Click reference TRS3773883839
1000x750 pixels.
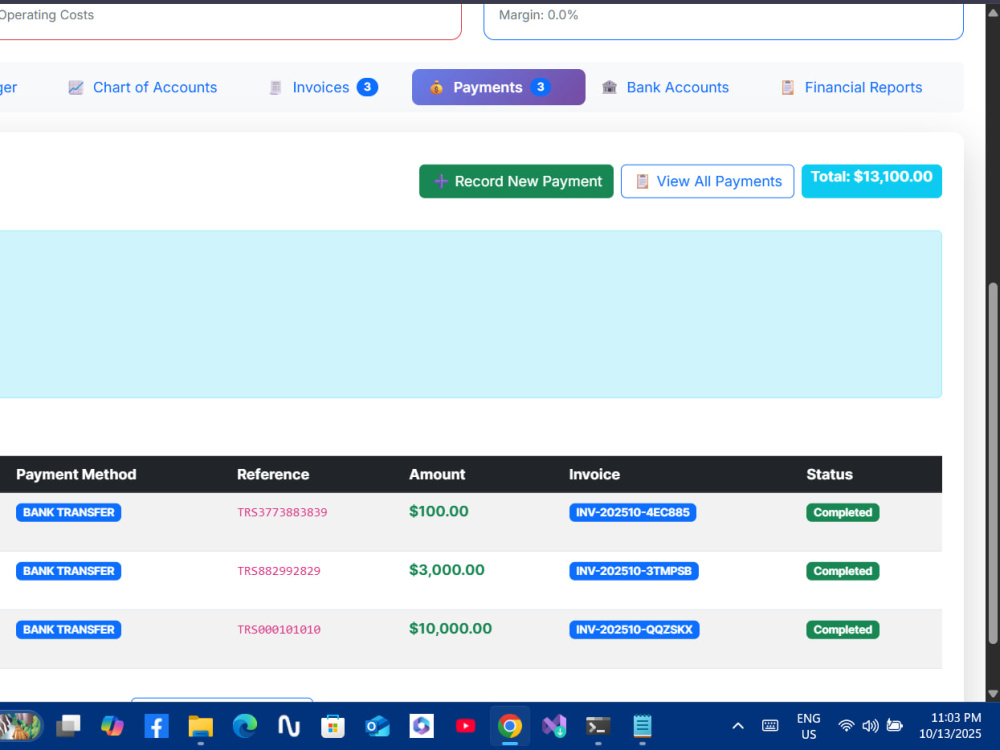point(283,513)
